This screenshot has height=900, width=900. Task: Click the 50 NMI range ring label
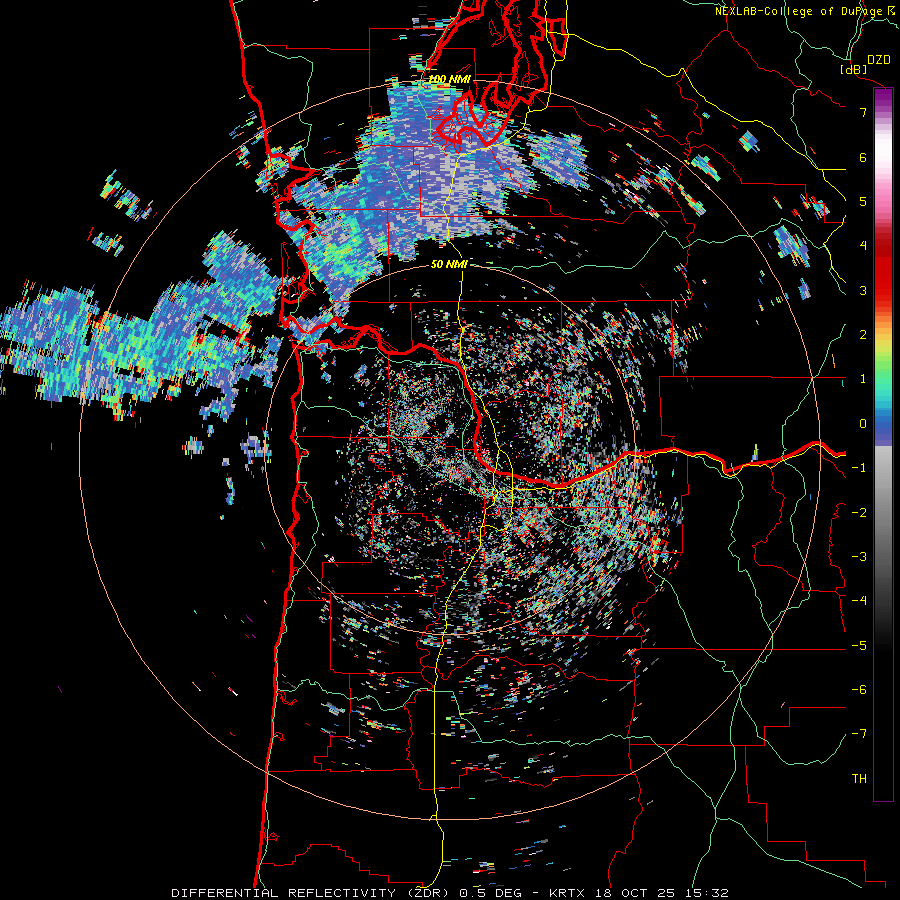pyautogui.click(x=449, y=264)
